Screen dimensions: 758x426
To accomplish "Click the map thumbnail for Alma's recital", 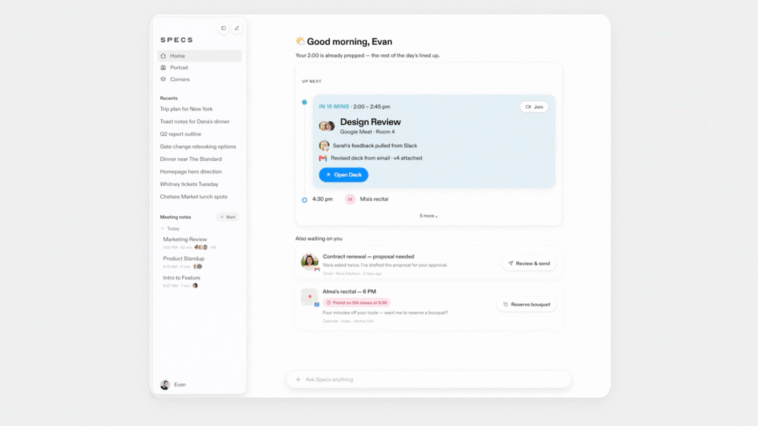I will coord(309,297).
